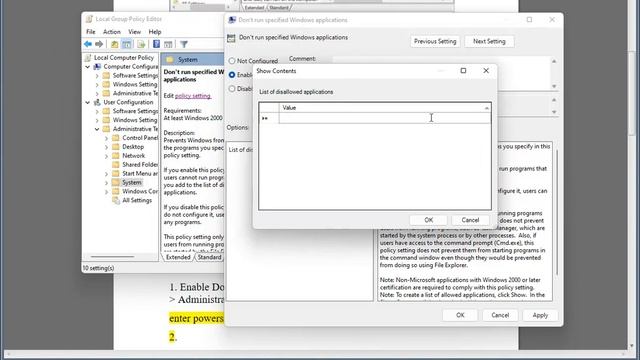Click the Network folder icon in tree
Image resolution: width=640 pixels, height=360 pixels.
pyautogui.click(x=116, y=156)
